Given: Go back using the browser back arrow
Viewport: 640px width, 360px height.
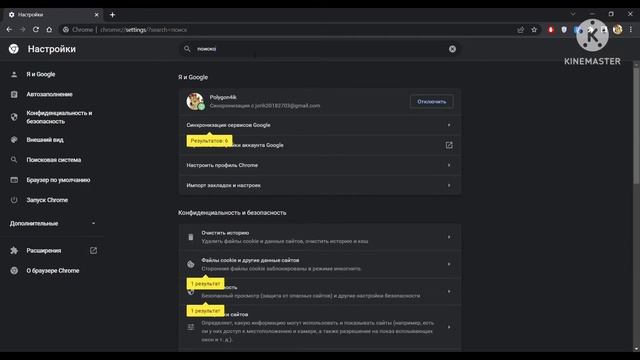Looking at the screenshot, I should pyautogui.click(x=9, y=30).
